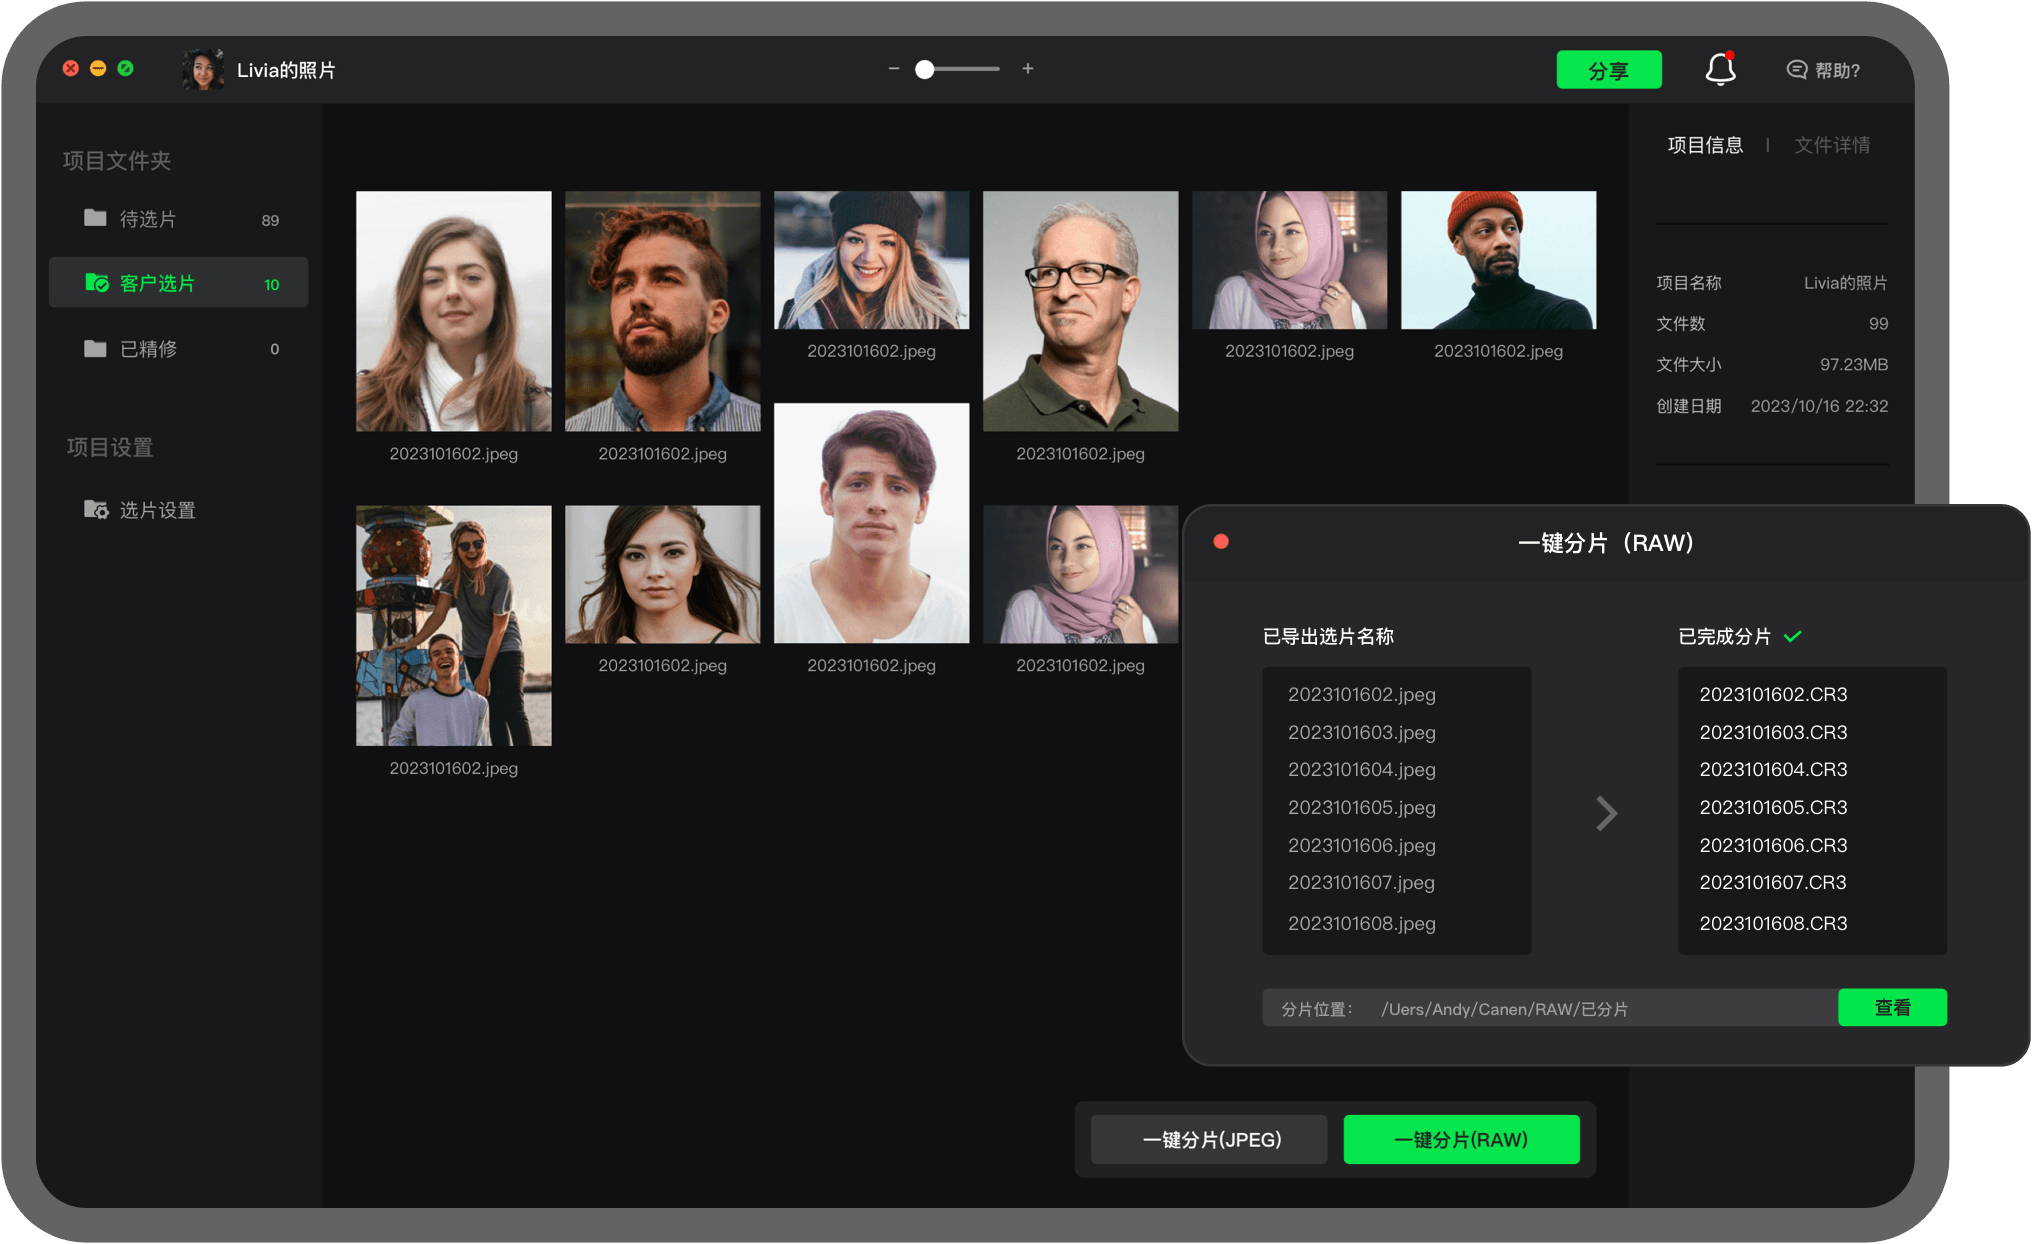Click Livia's profile avatar
The width and height of the screenshot is (2032, 1244).
(x=203, y=70)
